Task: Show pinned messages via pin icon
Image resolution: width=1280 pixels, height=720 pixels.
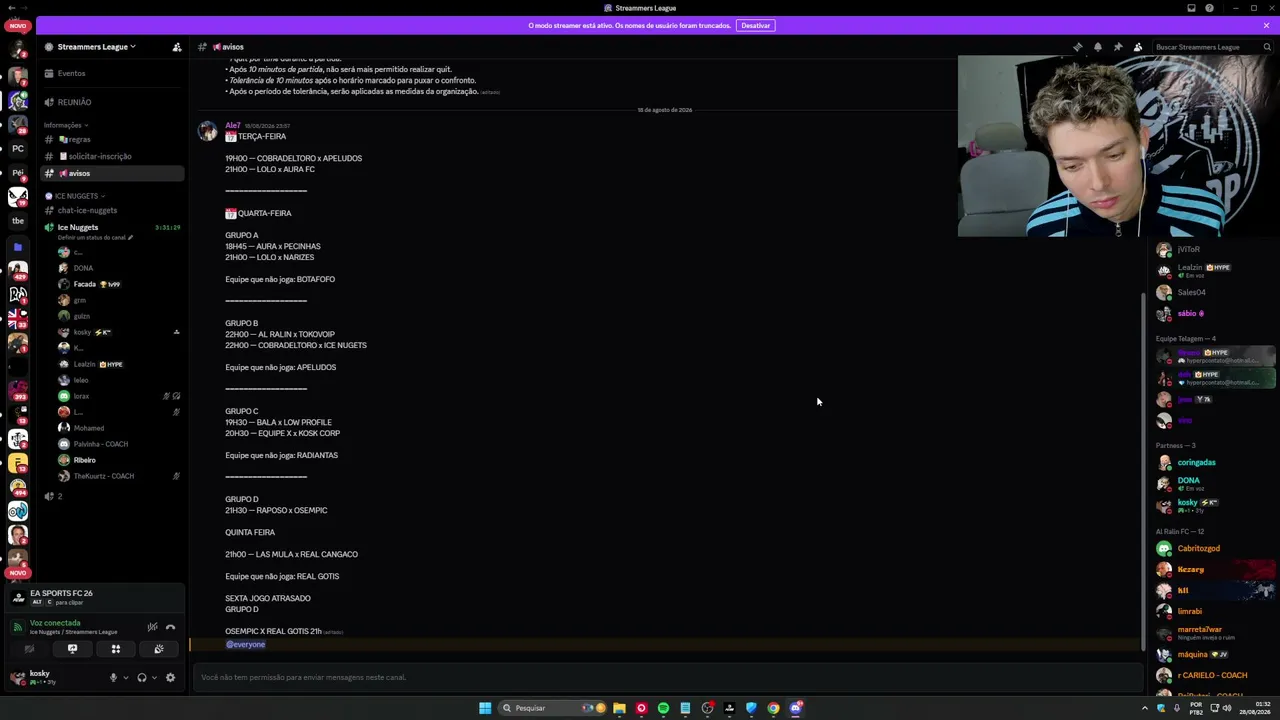Action: 1117,47
